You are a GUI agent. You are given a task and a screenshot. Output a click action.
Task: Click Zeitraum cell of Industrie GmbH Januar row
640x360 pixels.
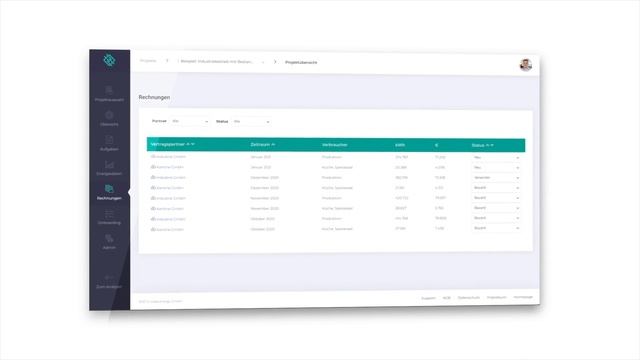point(261,157)
